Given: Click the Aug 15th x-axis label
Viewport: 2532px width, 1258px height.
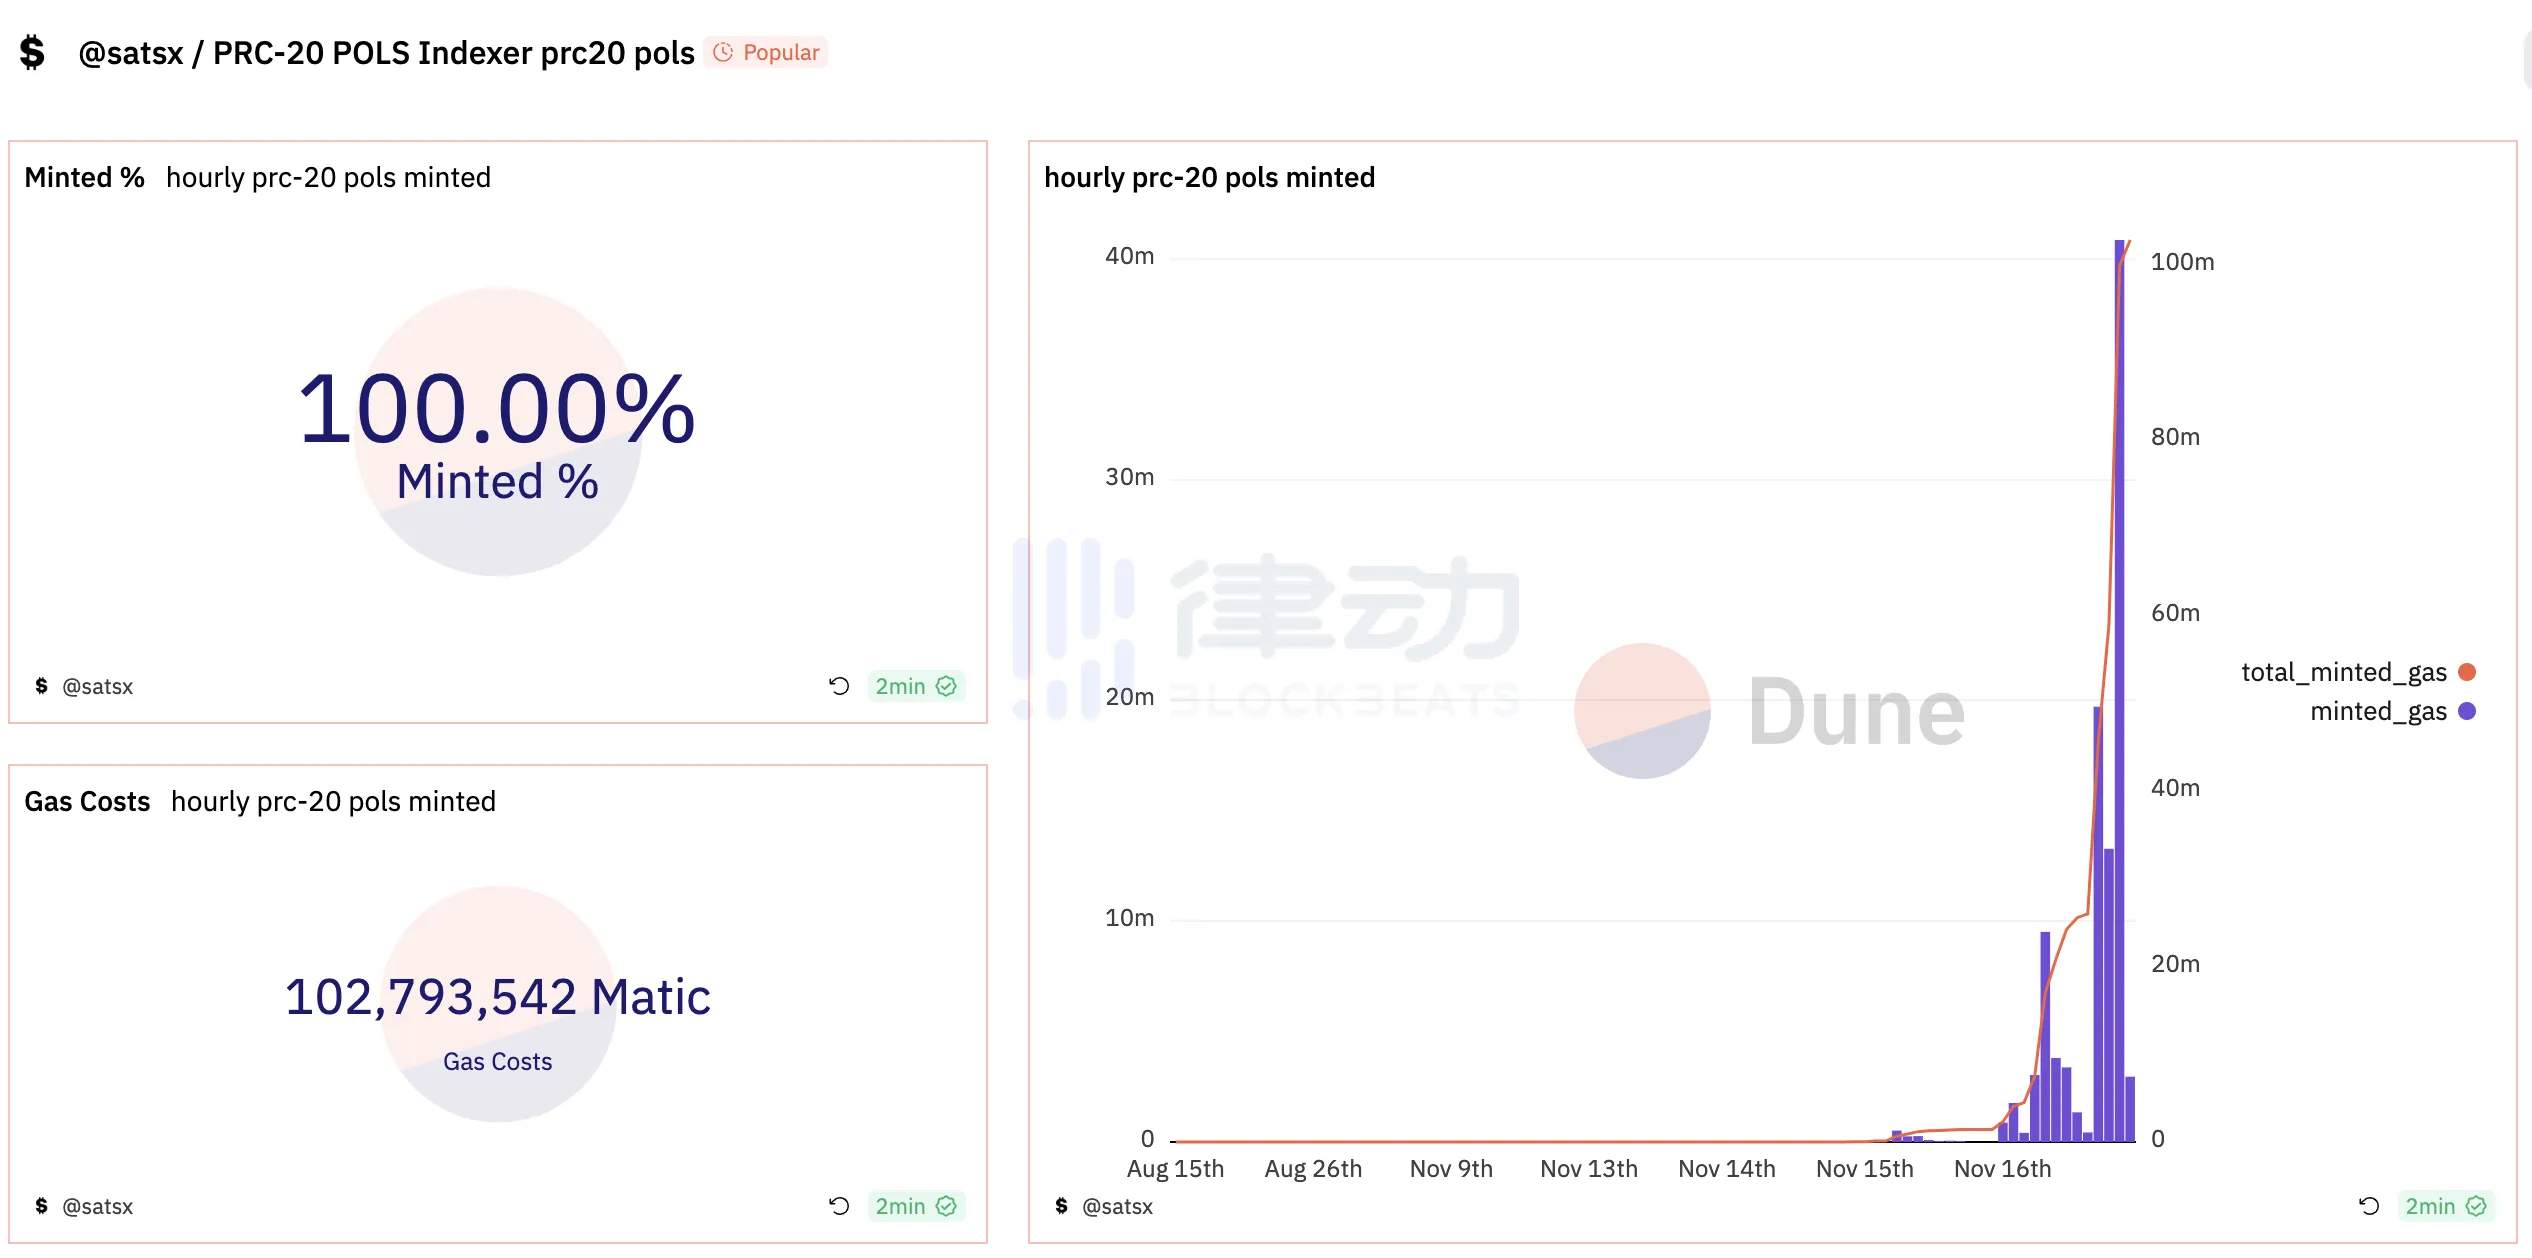Looking at the screenshot, I should click(x=1175, y=1168).
